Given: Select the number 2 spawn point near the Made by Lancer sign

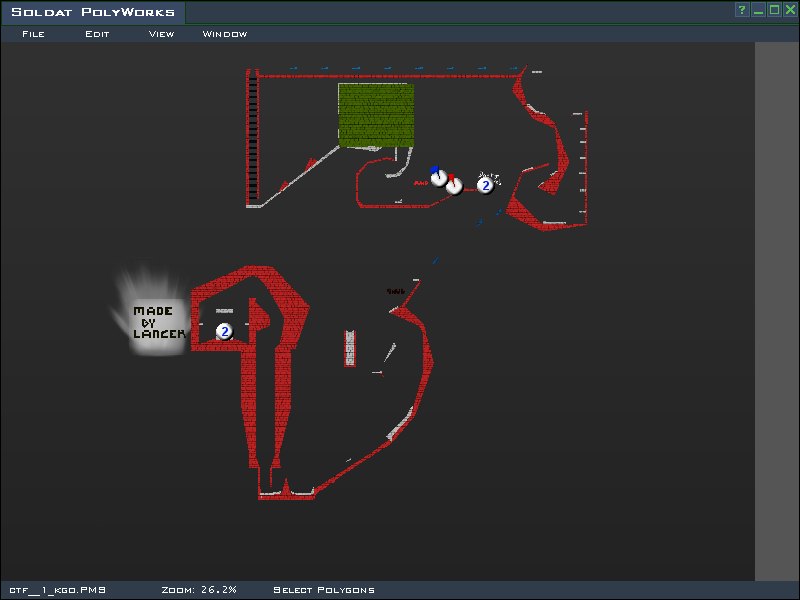Looking at the screenshot, I should tap(224, 331).
